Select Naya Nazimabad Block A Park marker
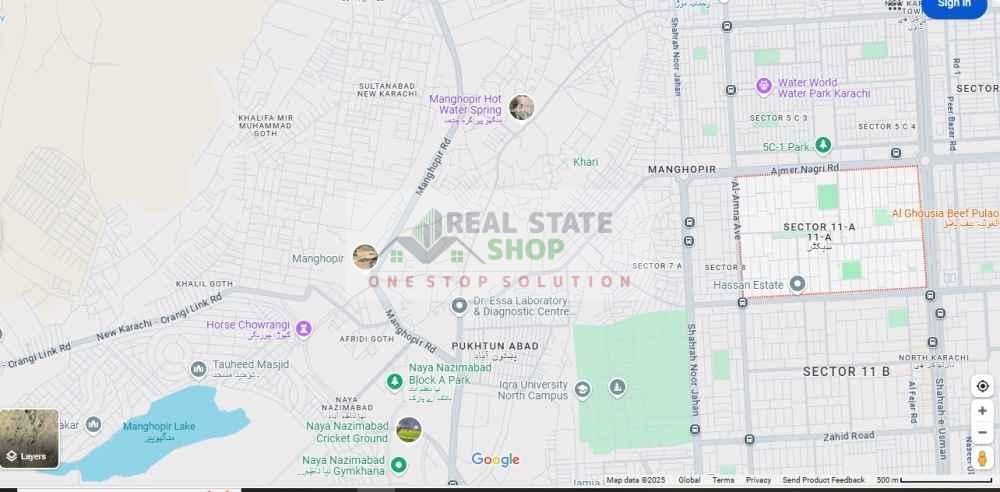The image size is (1000, 492). [395, 382]
